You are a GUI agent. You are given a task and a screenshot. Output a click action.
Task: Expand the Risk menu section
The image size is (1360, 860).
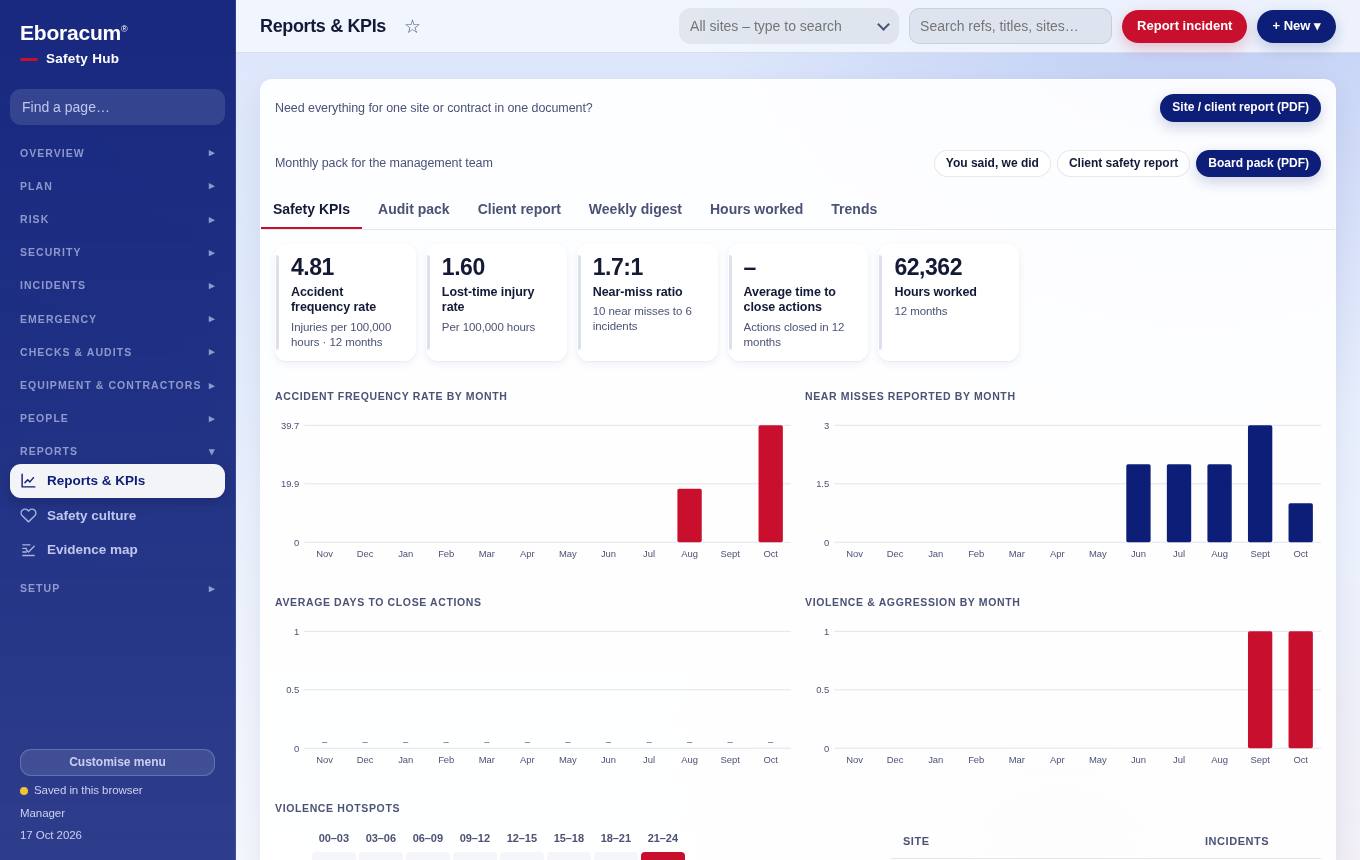(118, 219)
